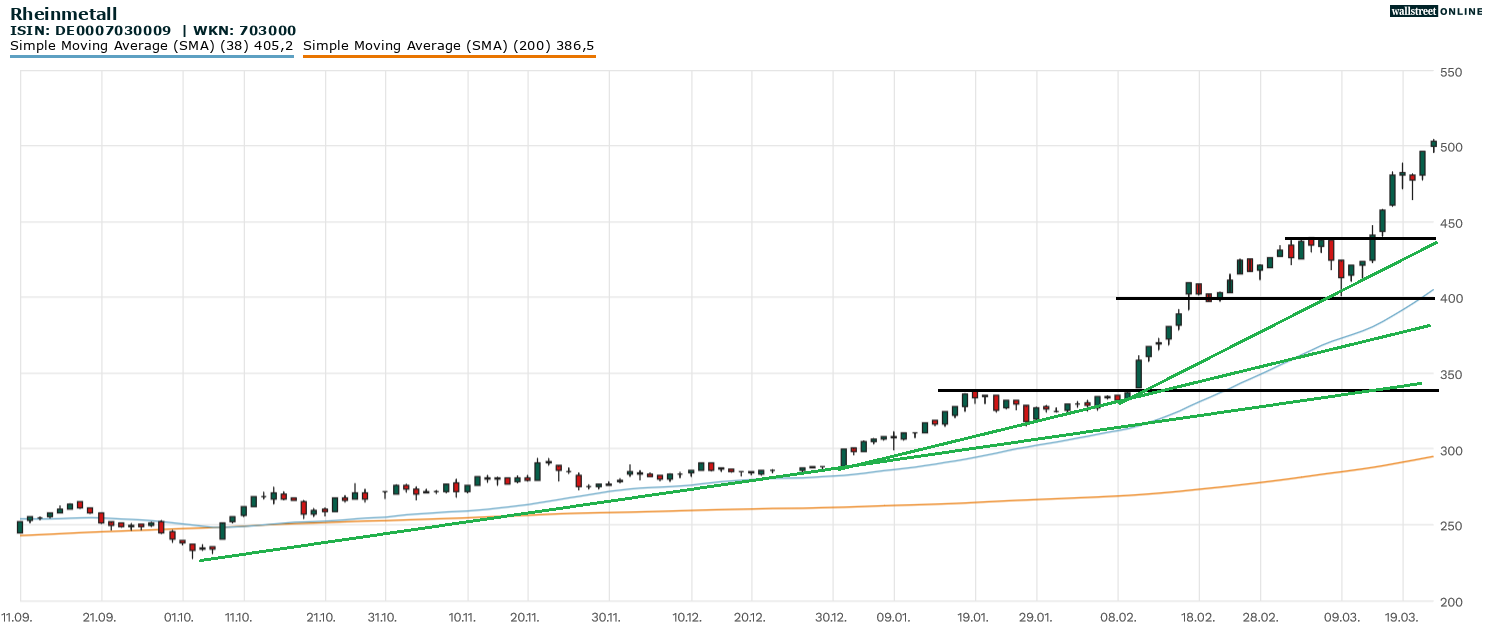Click the latest candlestick above 500
This screenshot has height=622, width=1490.
pos(1433,144)
